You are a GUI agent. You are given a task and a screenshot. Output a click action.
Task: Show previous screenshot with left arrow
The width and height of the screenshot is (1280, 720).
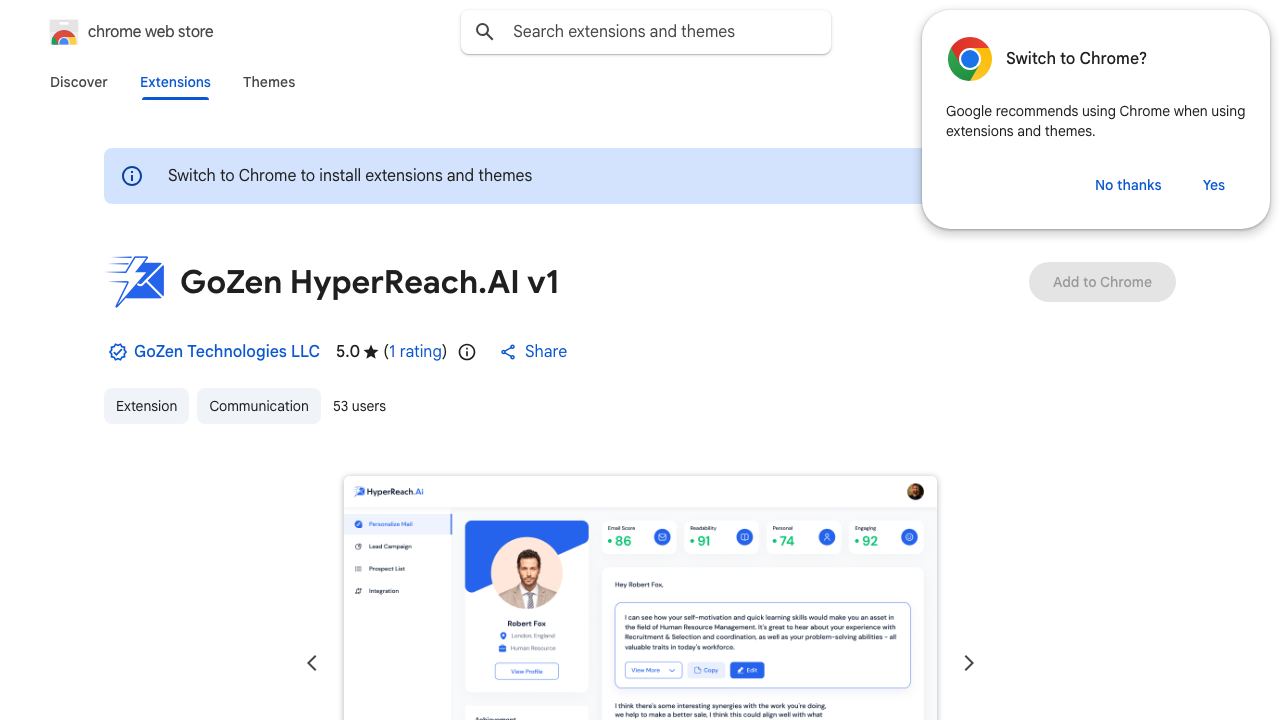coord(312,663)
